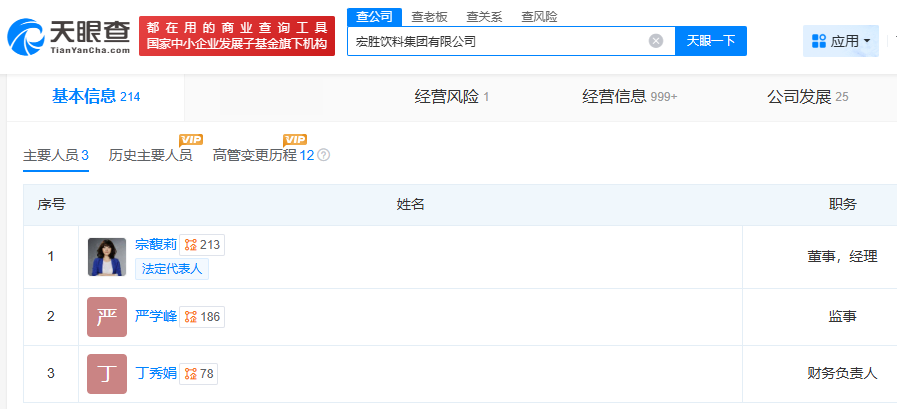Select the row number 3 cell
This screenshot has height=409, width=897.
(x=51, y=374)
